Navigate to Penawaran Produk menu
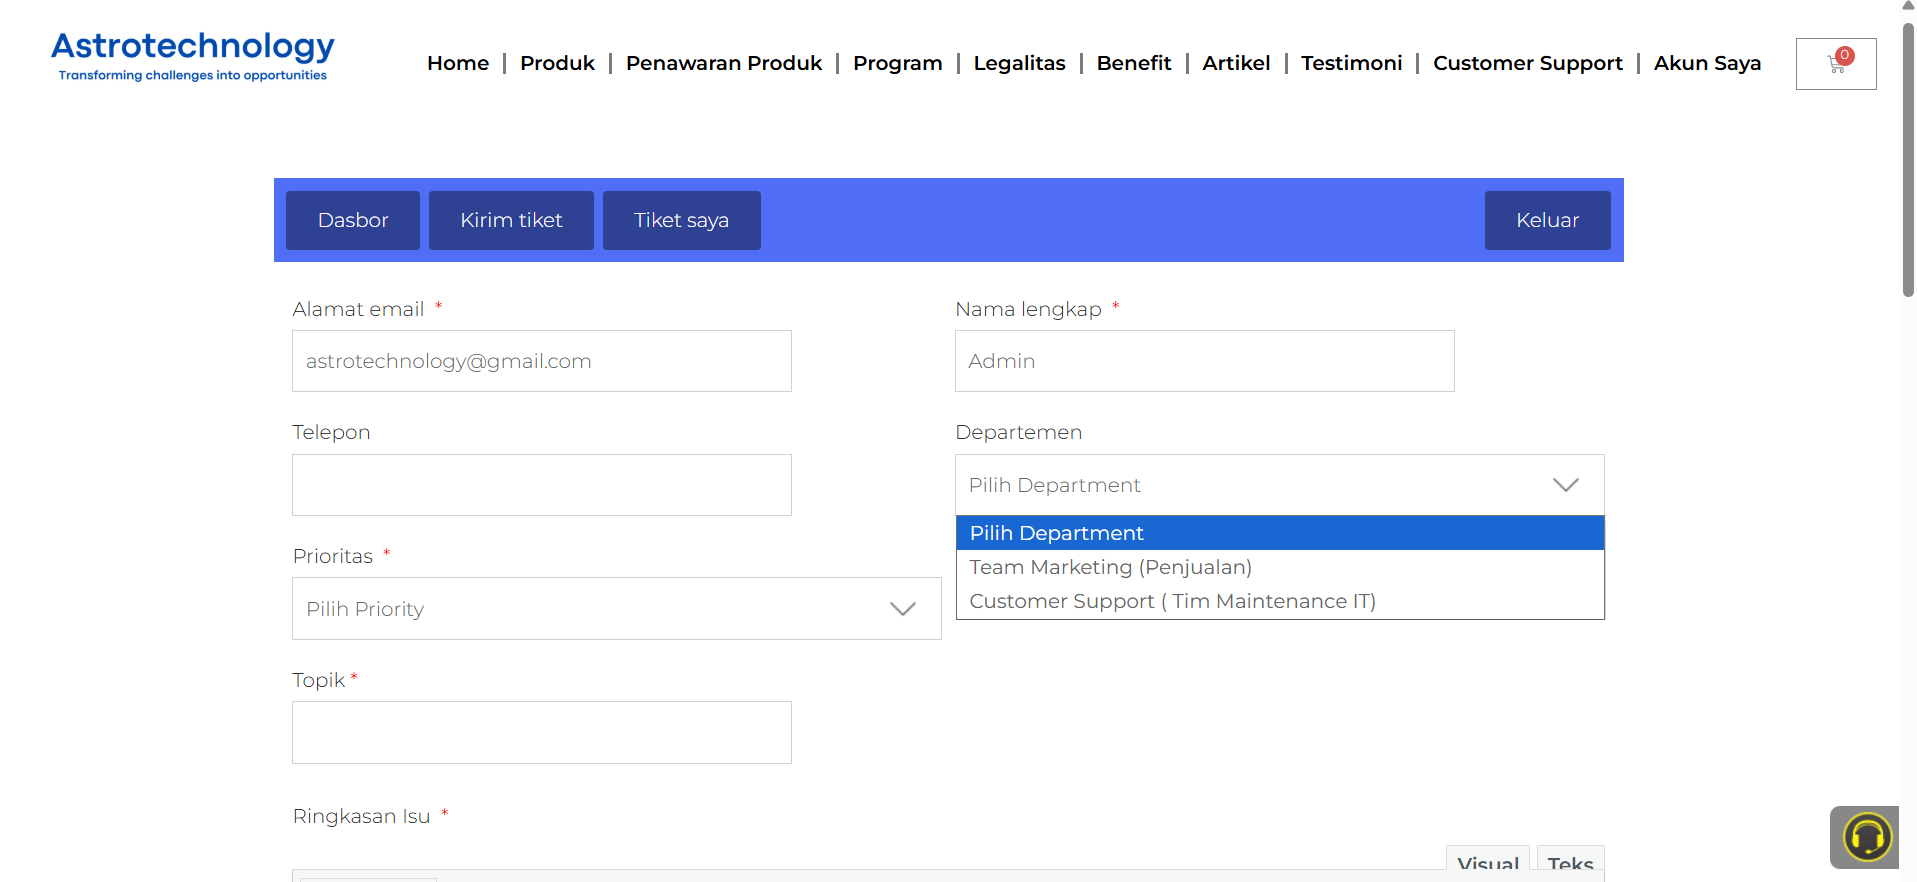 coord(723,63)
